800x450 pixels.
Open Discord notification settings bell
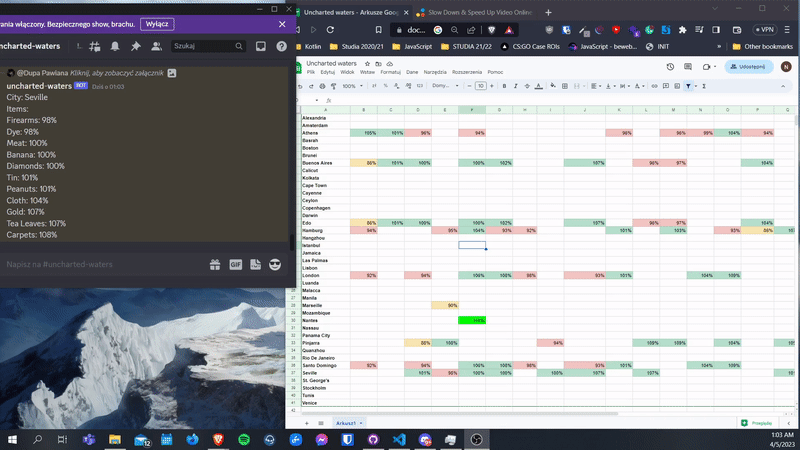[x=115, y=46]
